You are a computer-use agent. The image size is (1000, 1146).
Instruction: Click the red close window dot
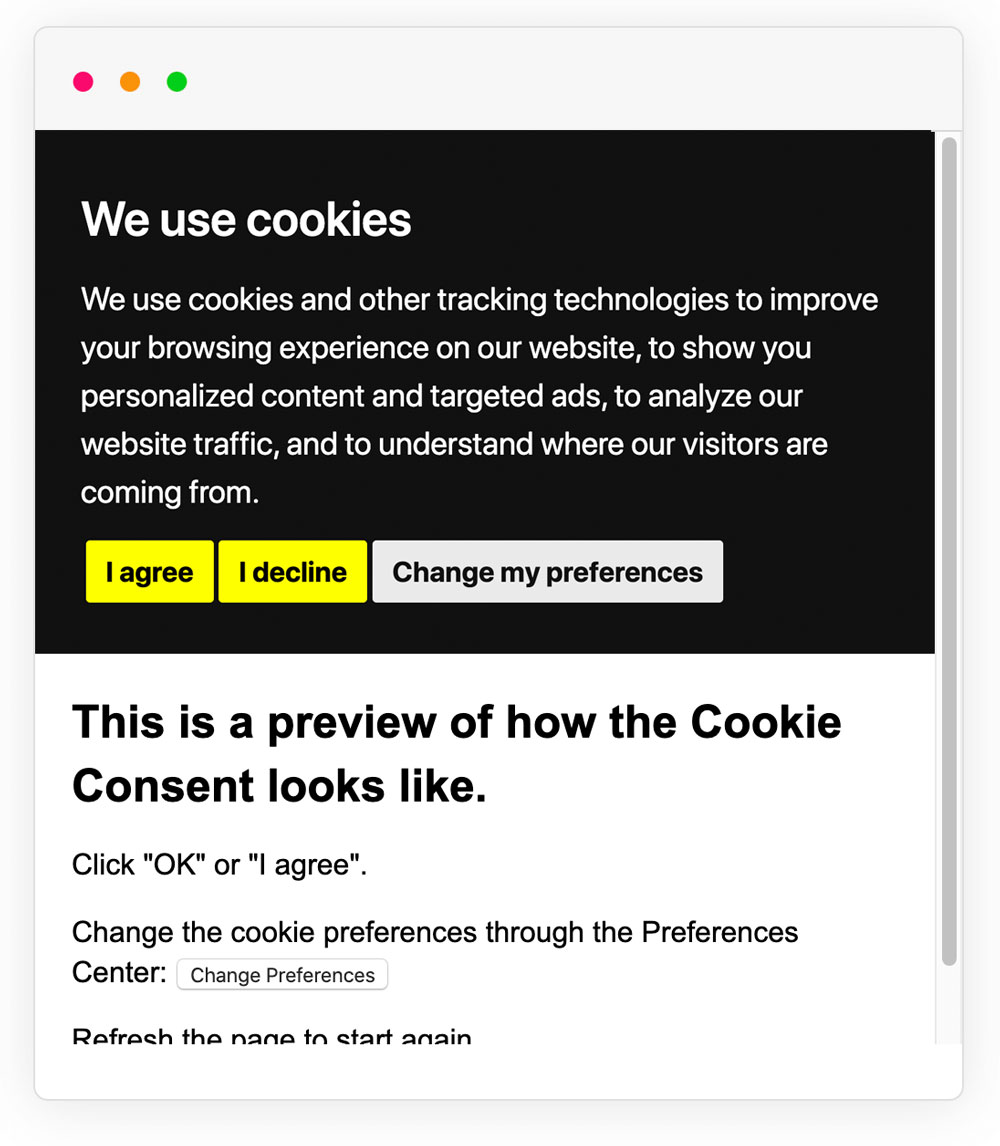point(83,82)
